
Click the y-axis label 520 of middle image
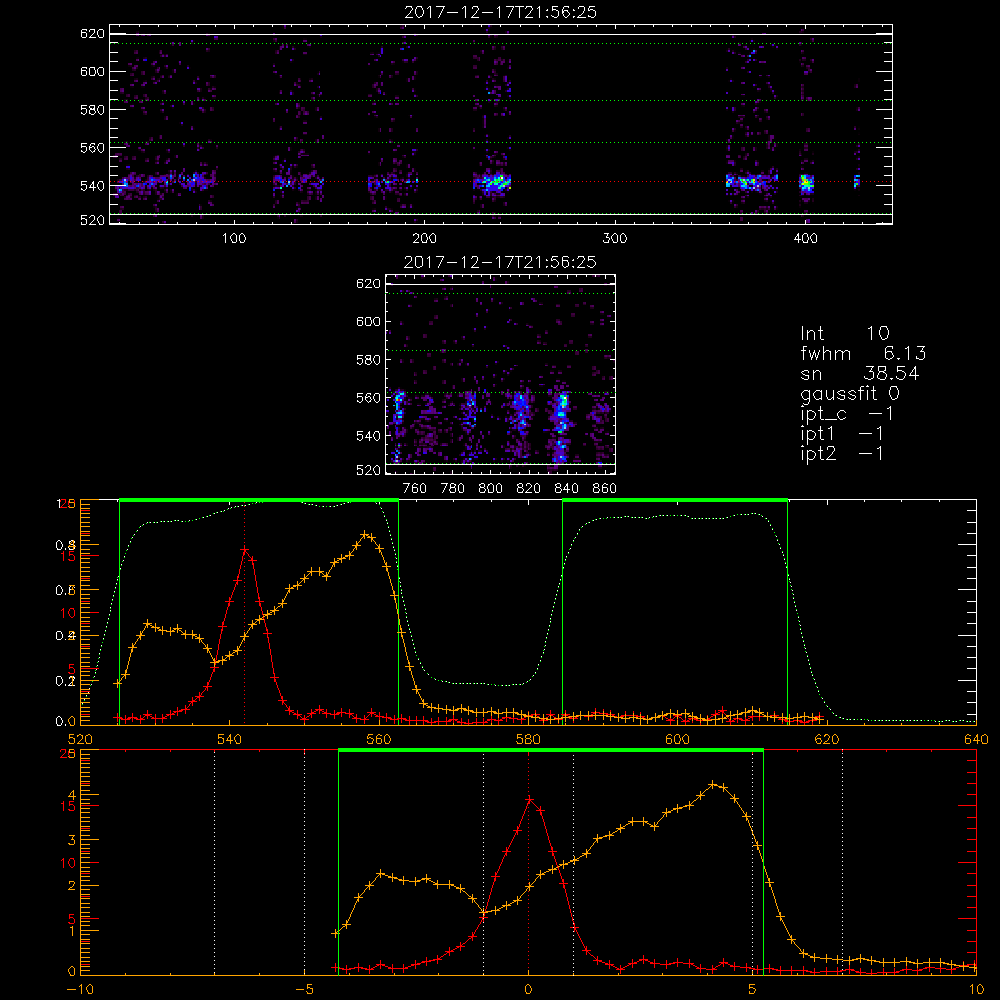pos(368,470)
